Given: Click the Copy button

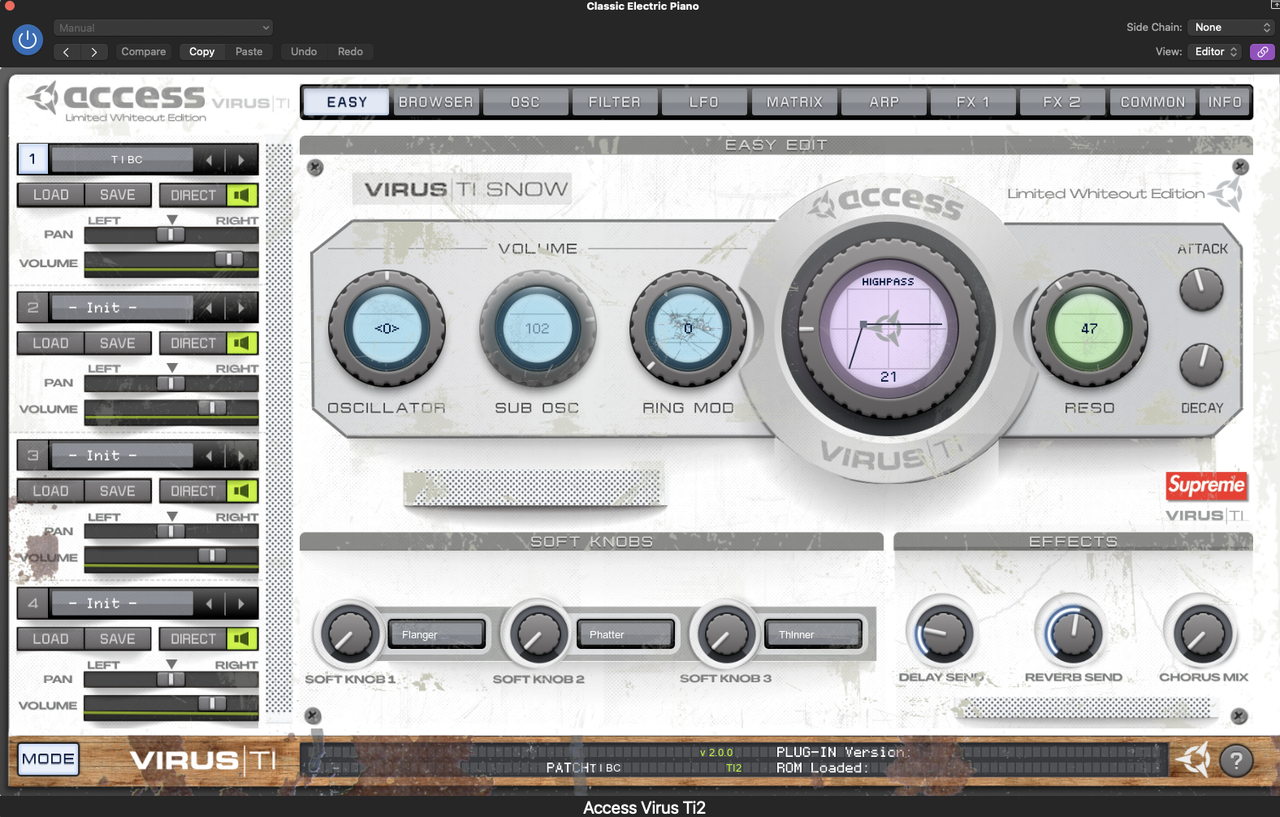Looking at the screenshot, I should (202, 52).
